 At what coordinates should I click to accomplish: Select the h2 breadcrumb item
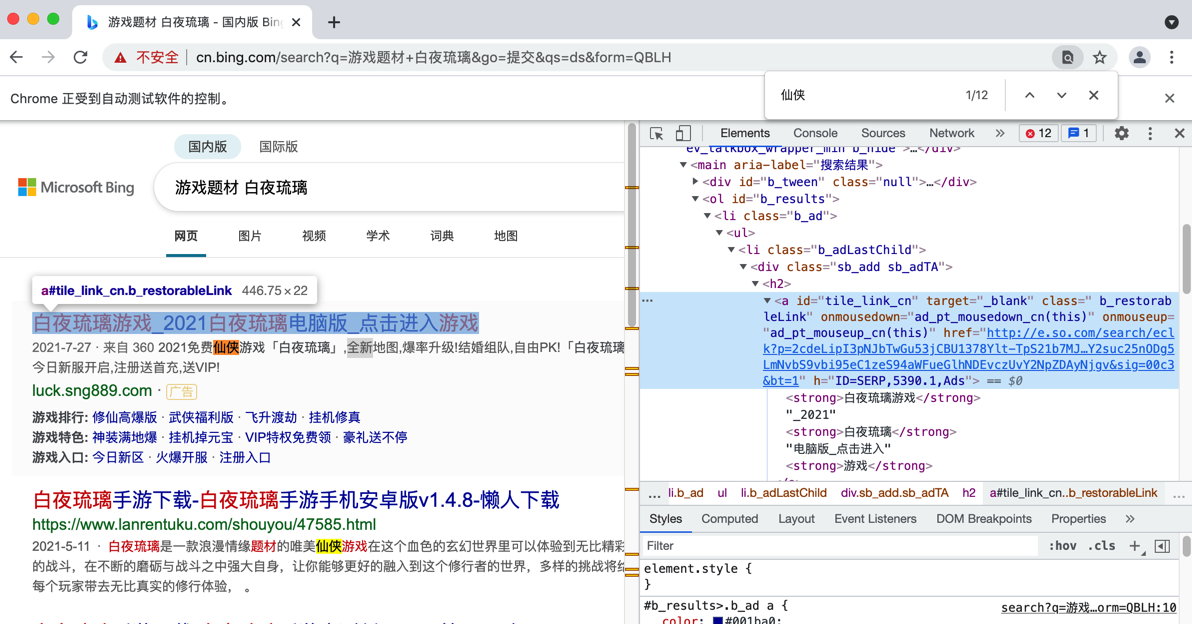[x=968, y=493]
